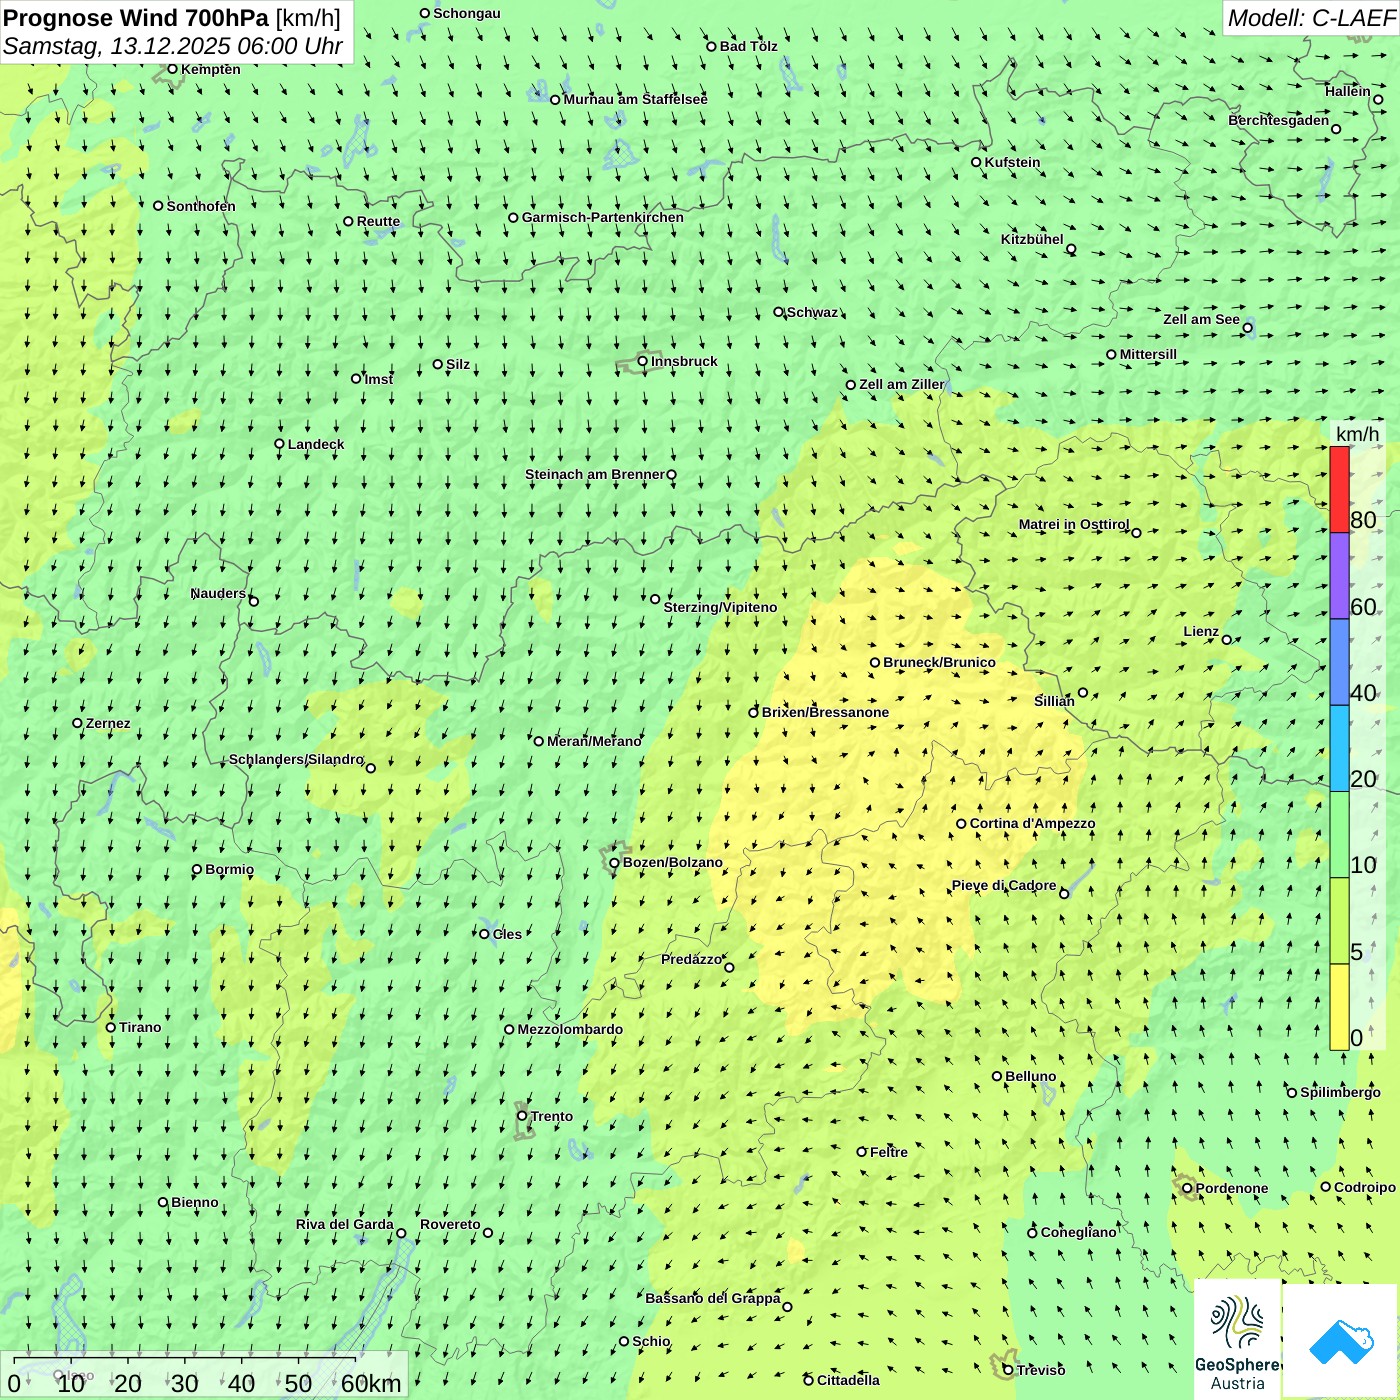This screenshot has height=1400, width=1400.
Task: Click the 'Brixen/Bressanone' label
Action: 825,712
